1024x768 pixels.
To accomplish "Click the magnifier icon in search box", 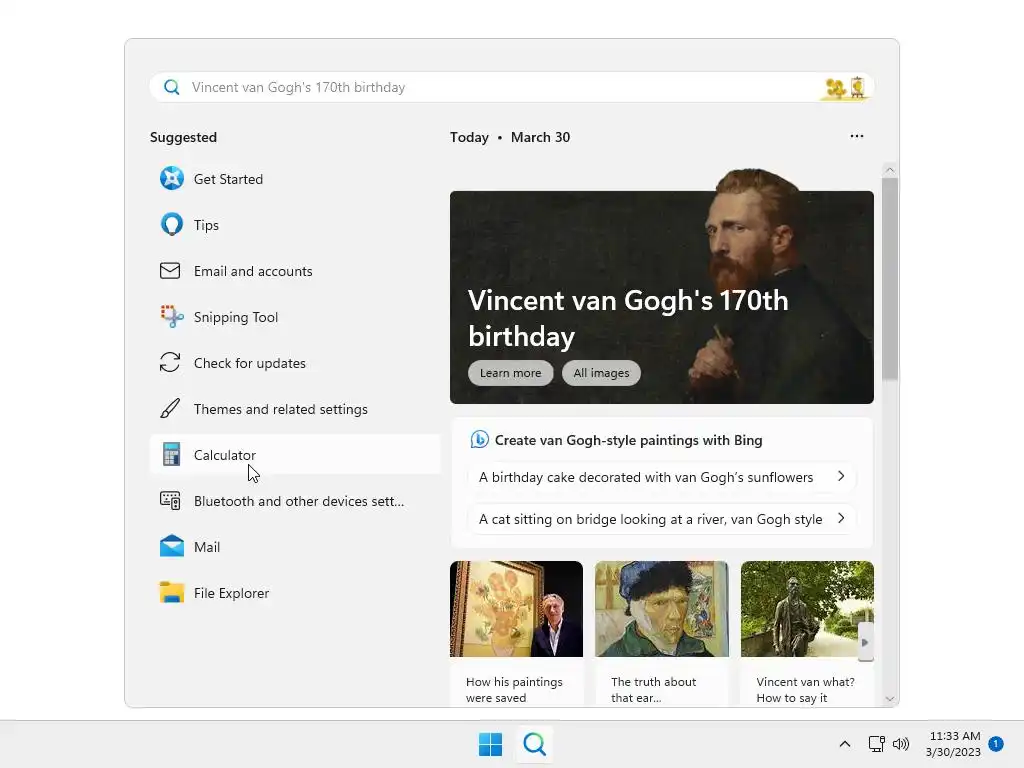I will (x=172, y=88).
